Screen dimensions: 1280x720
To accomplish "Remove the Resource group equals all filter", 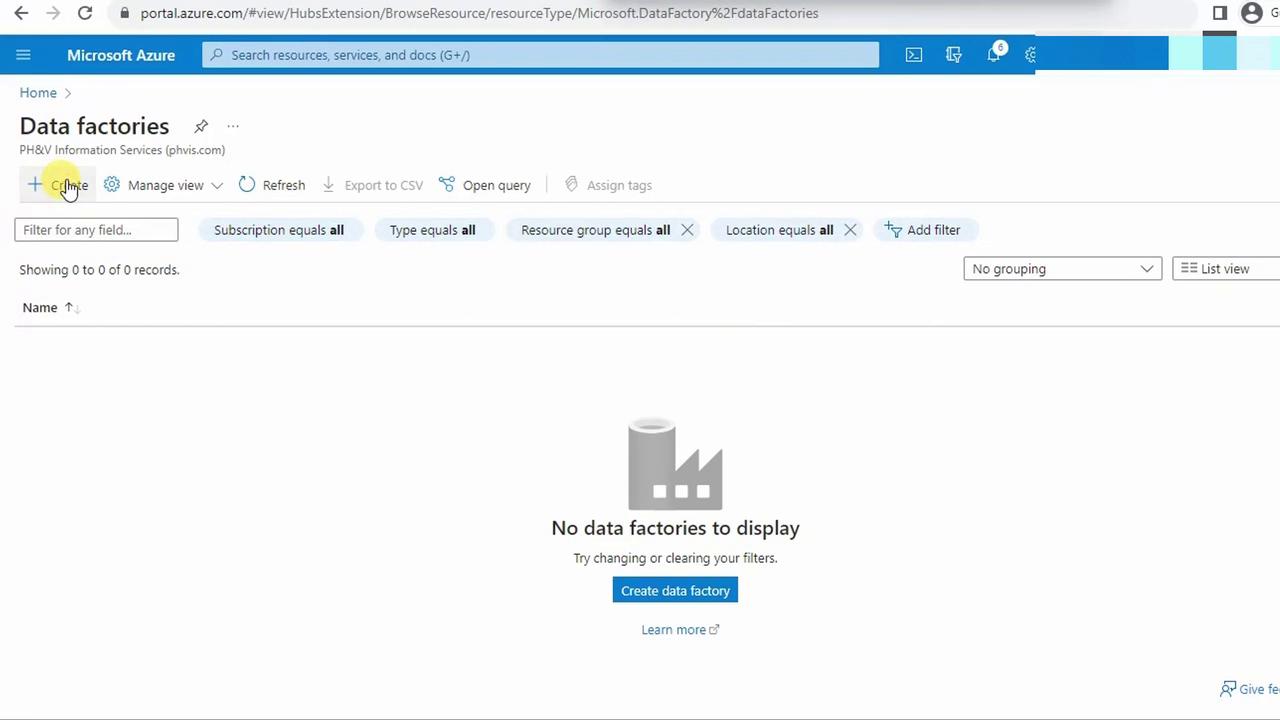I will (x=687, y=230).
